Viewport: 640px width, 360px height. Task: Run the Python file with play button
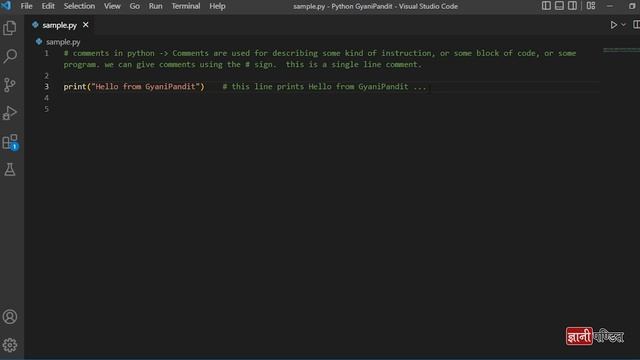[613, 25]
